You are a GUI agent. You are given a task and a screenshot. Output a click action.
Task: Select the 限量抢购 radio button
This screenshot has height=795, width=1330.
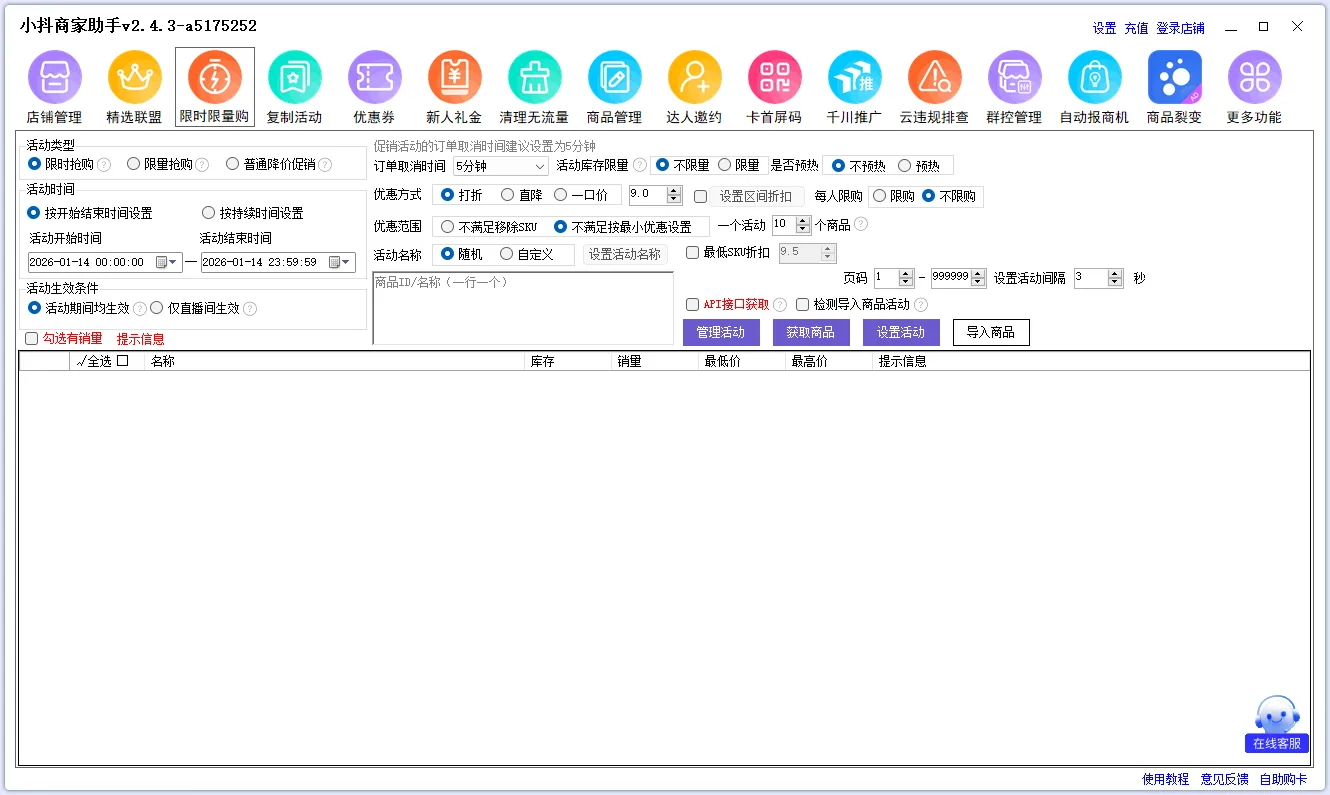[134, 164]
